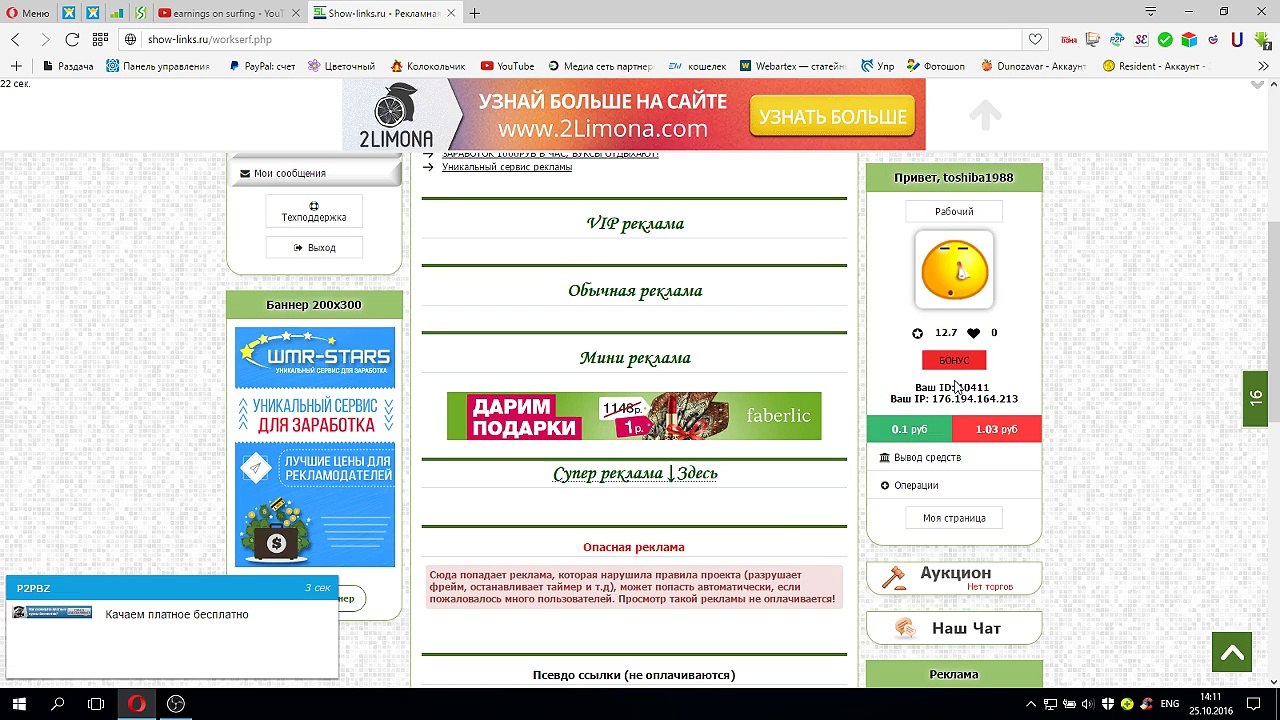1280x720 pixels.
Task: Click the red БОНУС button
Action: click(x=954, y=360)
